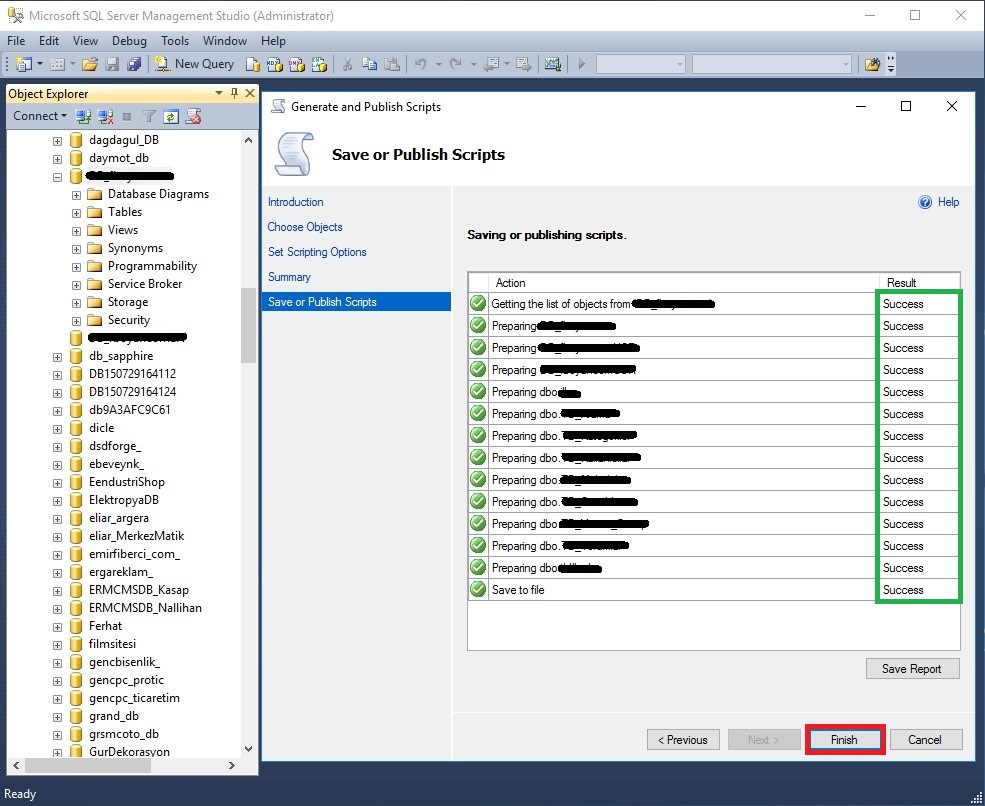Click the Undo arrow icon
The width and height of the screenshot is (985, 806).
[x=421, y=63]
